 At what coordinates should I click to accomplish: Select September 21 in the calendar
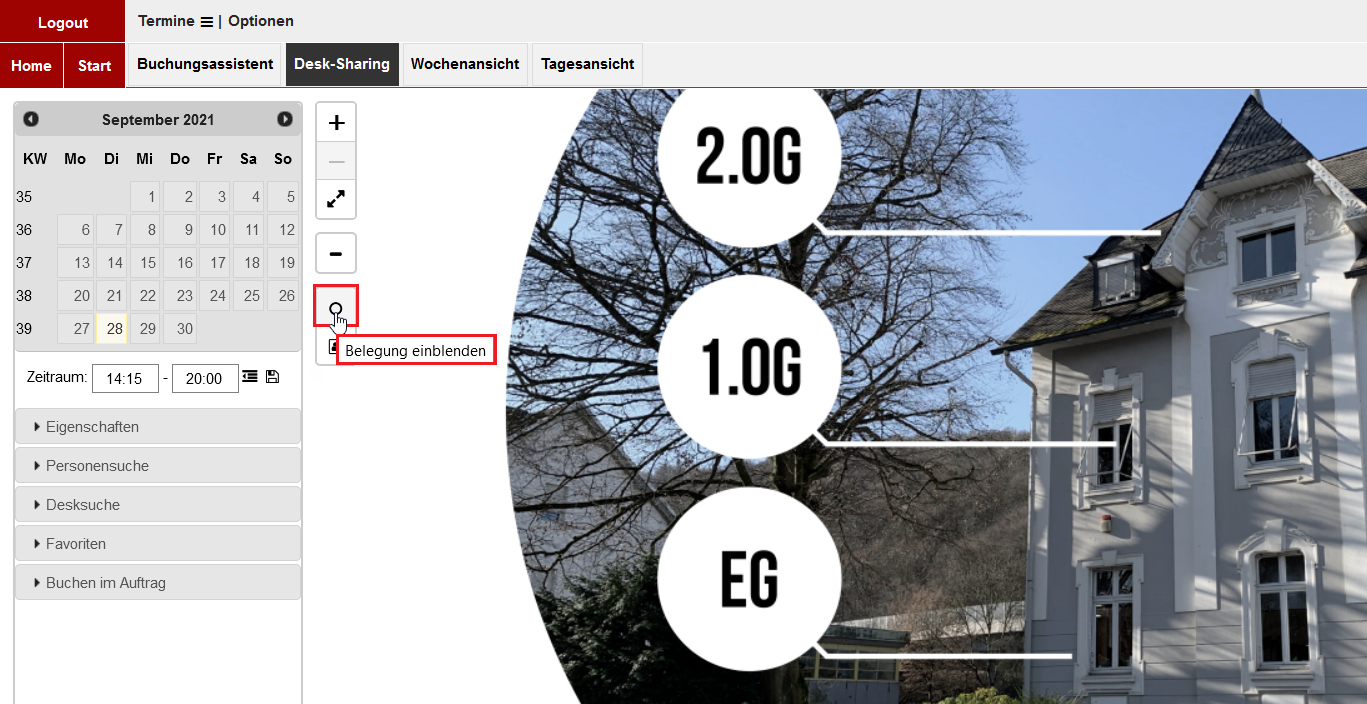tap(112, 296)
